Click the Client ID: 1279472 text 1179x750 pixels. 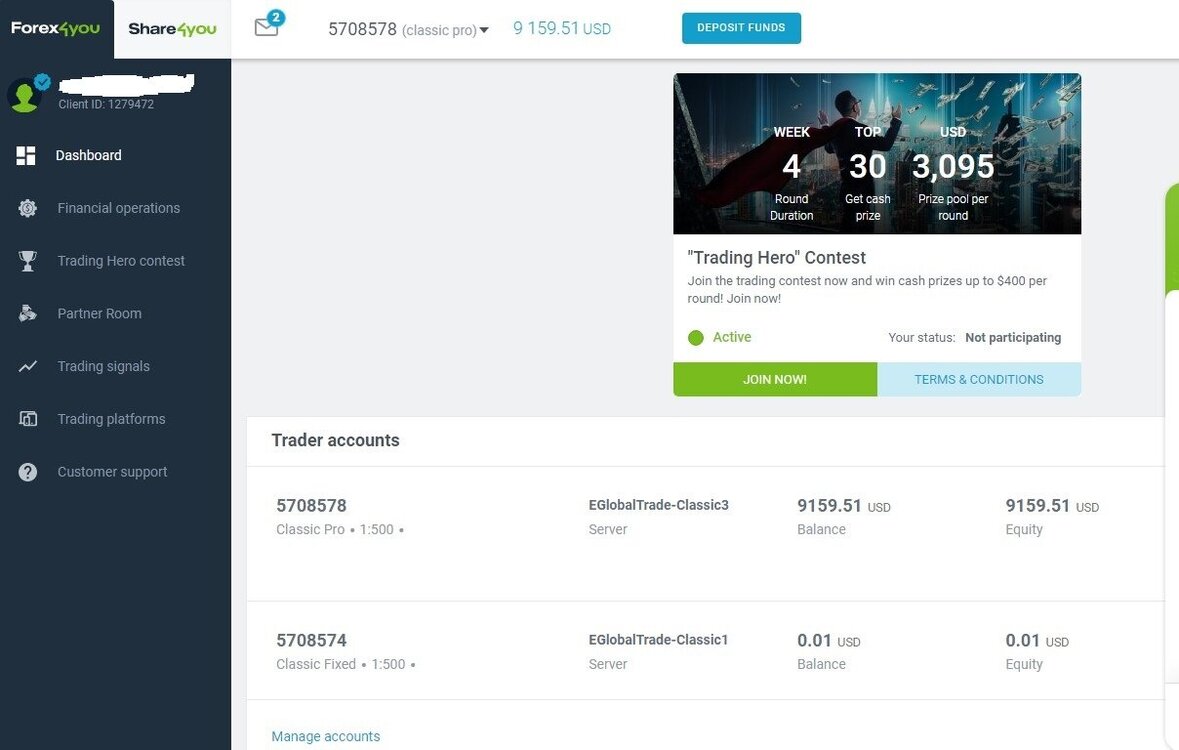click(106, 104)
